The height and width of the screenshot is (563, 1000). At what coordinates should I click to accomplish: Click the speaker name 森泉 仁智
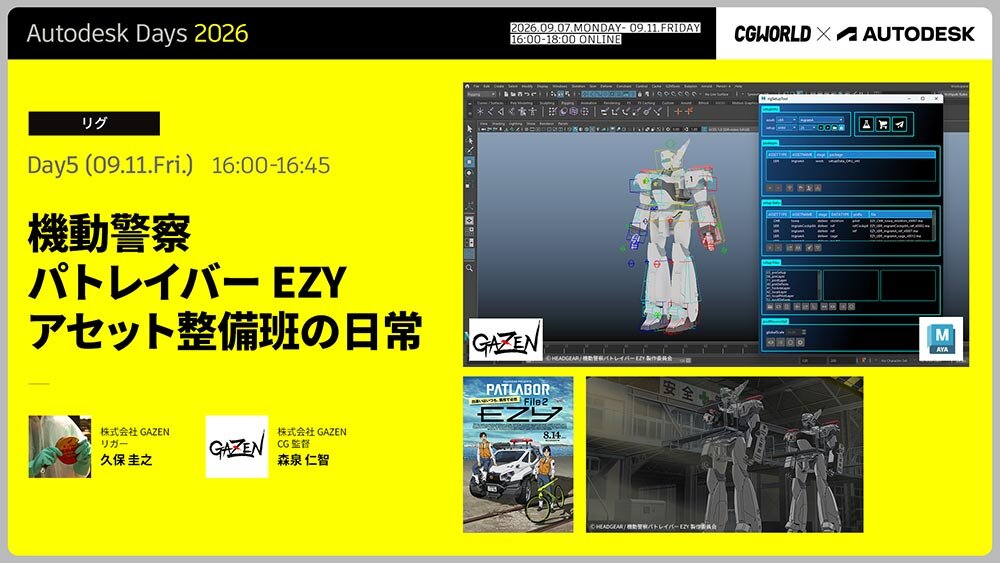coord(304,460)
